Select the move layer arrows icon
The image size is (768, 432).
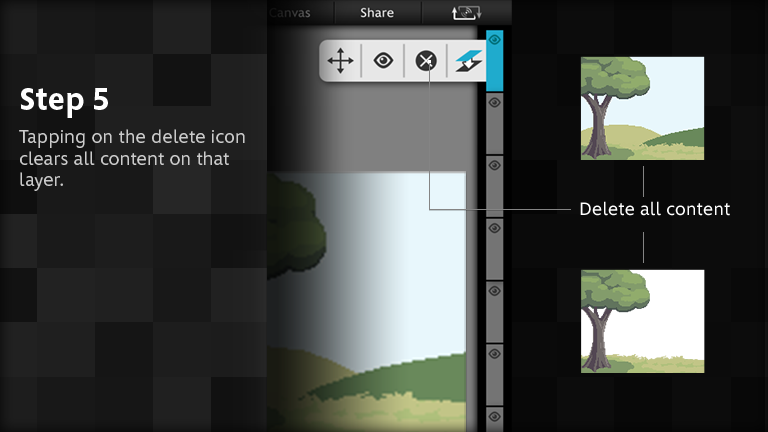[x=340, y=61]
